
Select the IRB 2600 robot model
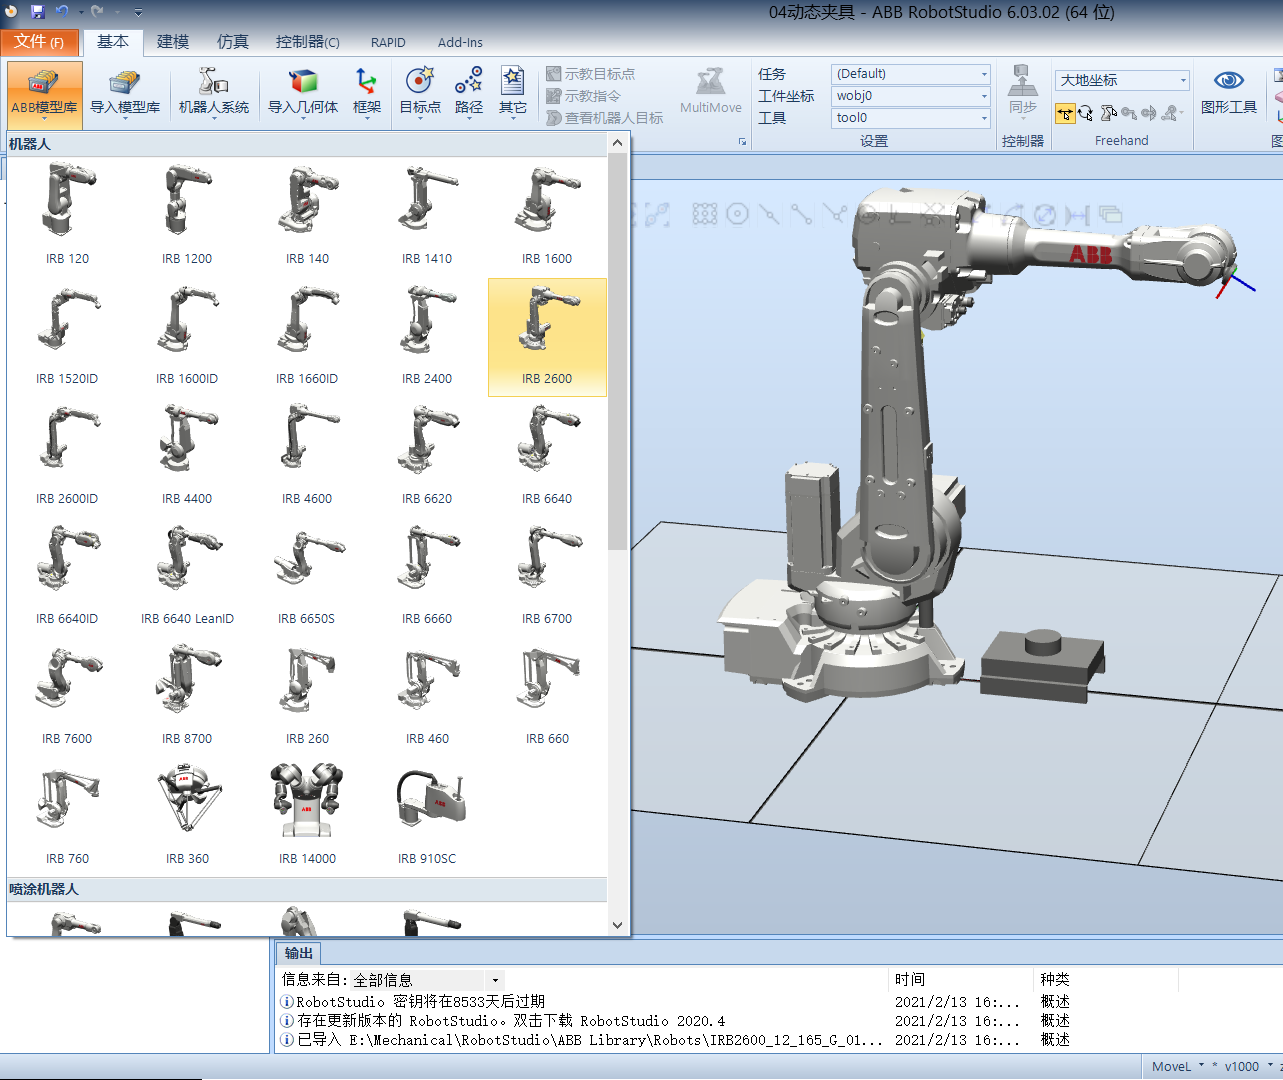click(x=547, y=337)
